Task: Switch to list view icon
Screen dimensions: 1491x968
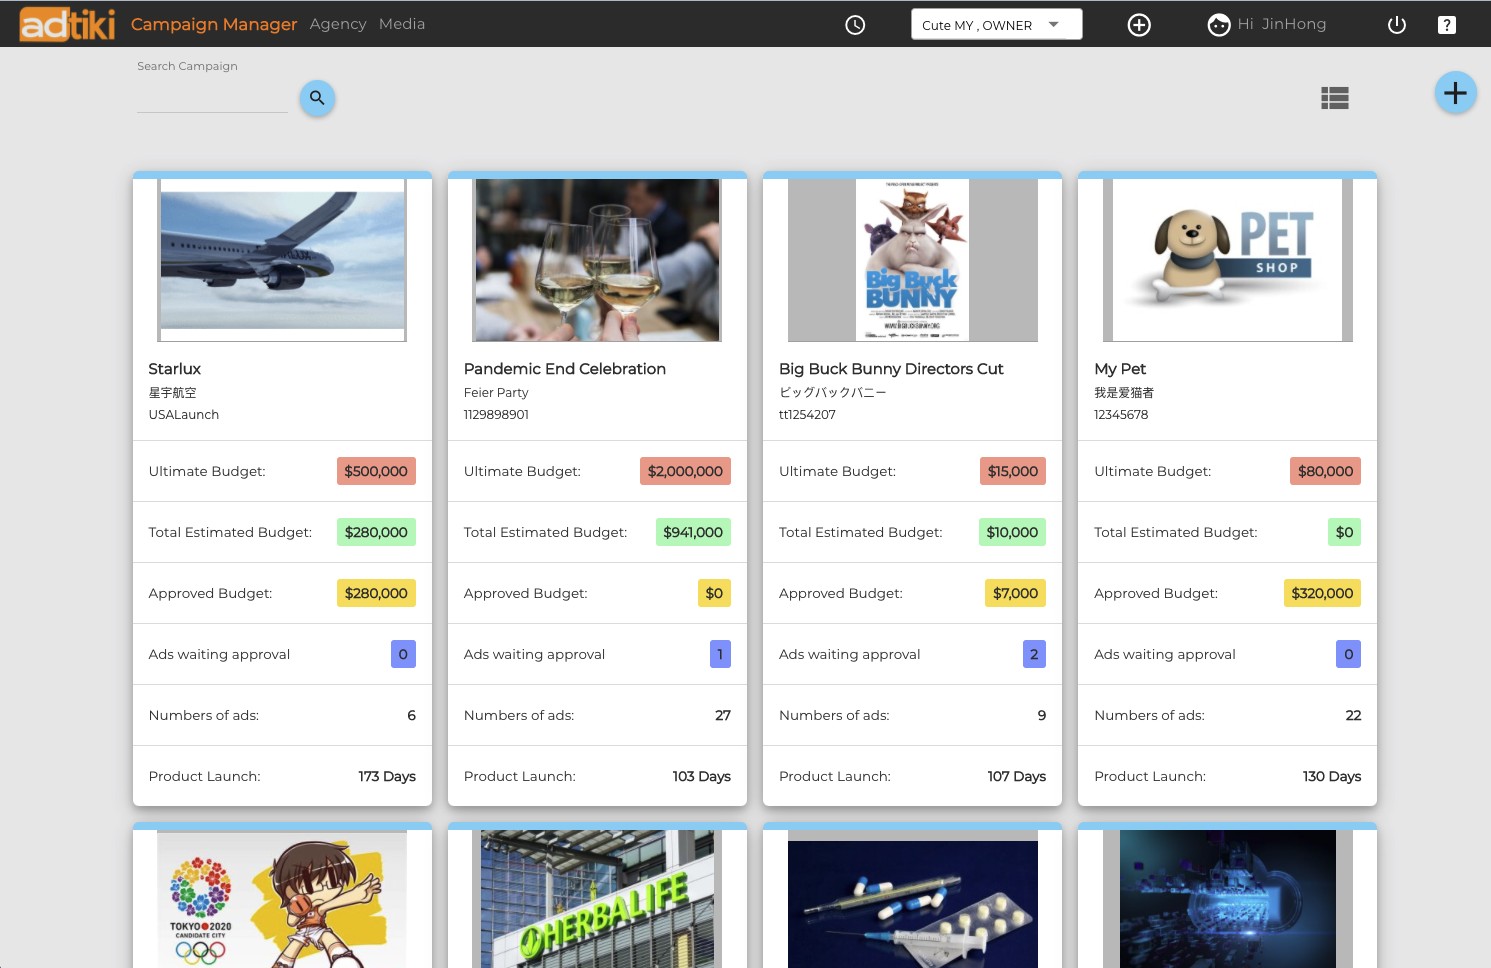Action: (x=1335, y=98)
